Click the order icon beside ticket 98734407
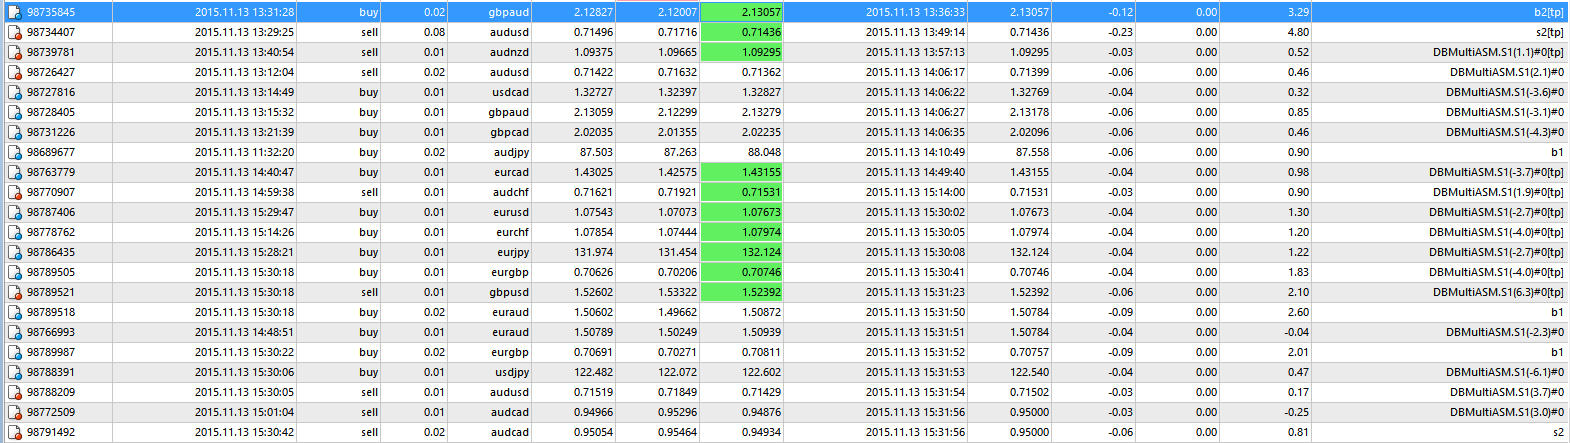The height and width of the screenshot is (443, 1570). tap(15, 32)
